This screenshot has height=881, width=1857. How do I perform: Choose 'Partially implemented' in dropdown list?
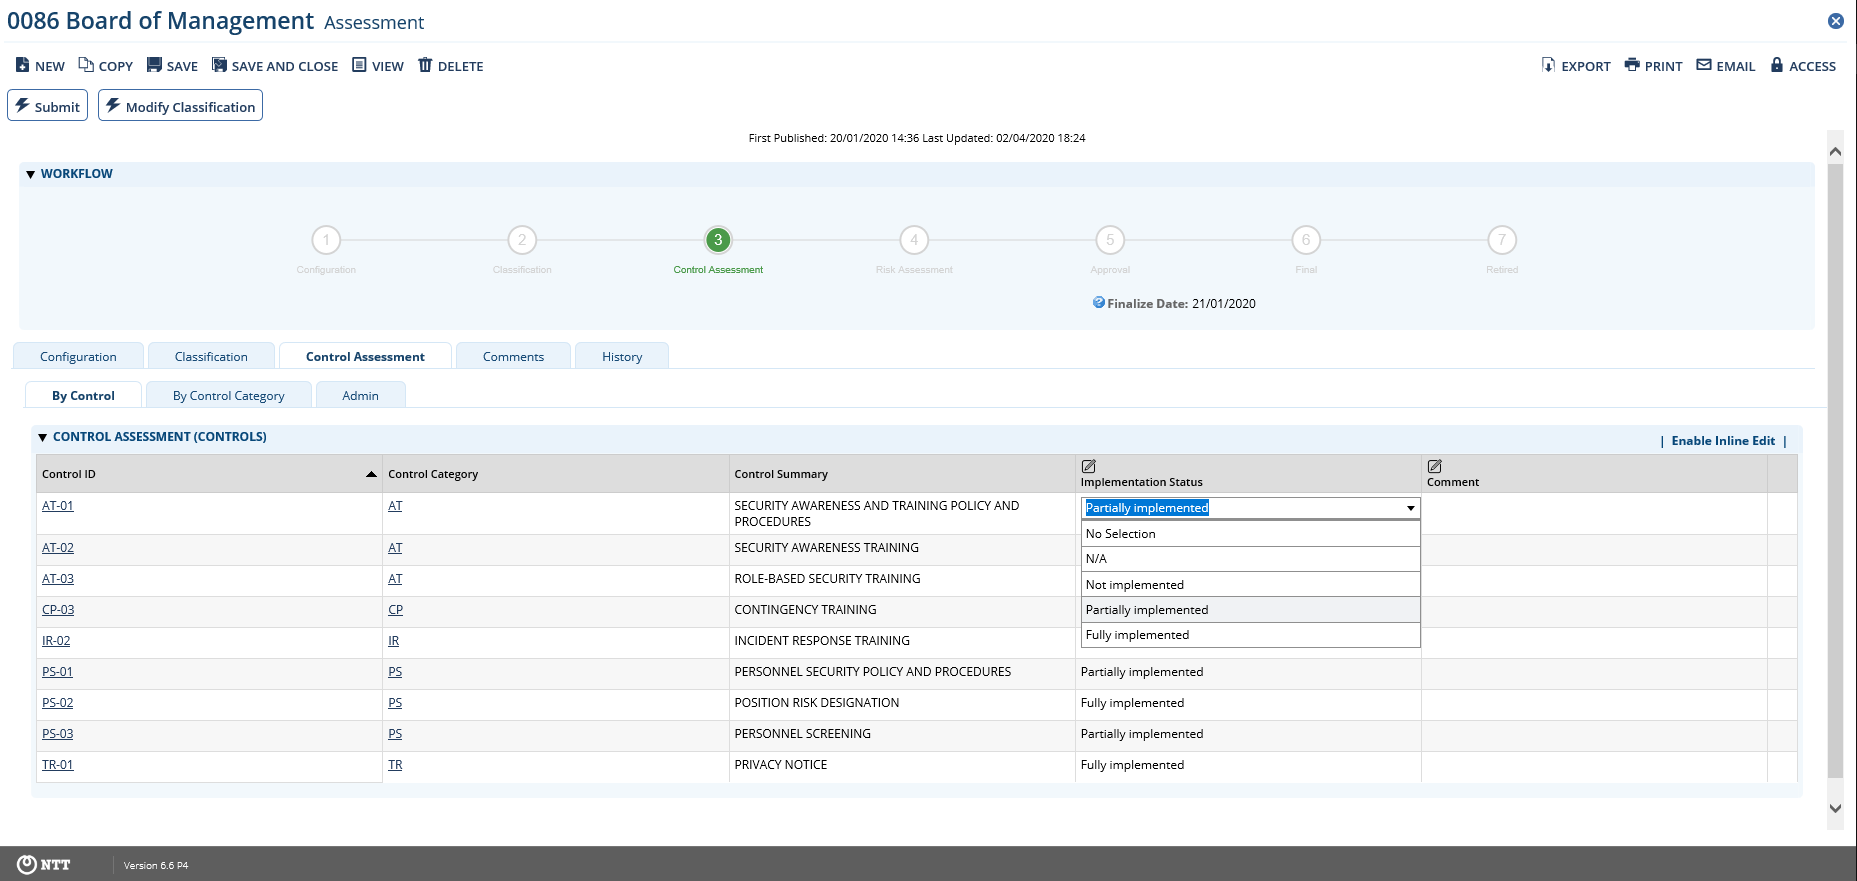[1251, 610]
